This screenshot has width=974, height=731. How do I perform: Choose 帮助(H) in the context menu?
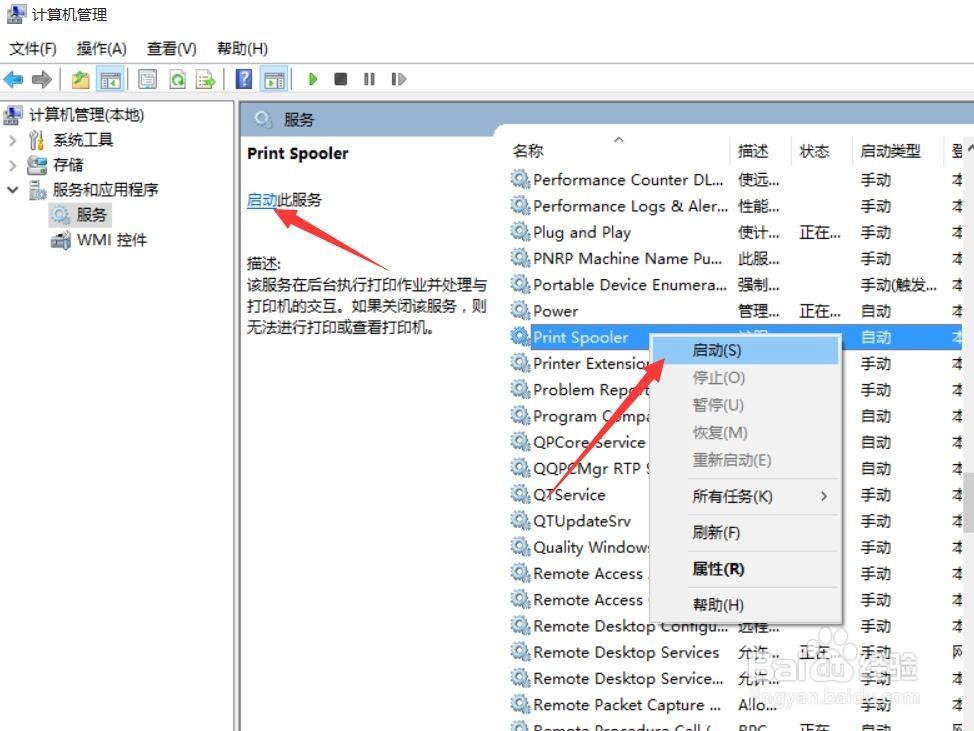pyautogui.click(x=745, y=604)
